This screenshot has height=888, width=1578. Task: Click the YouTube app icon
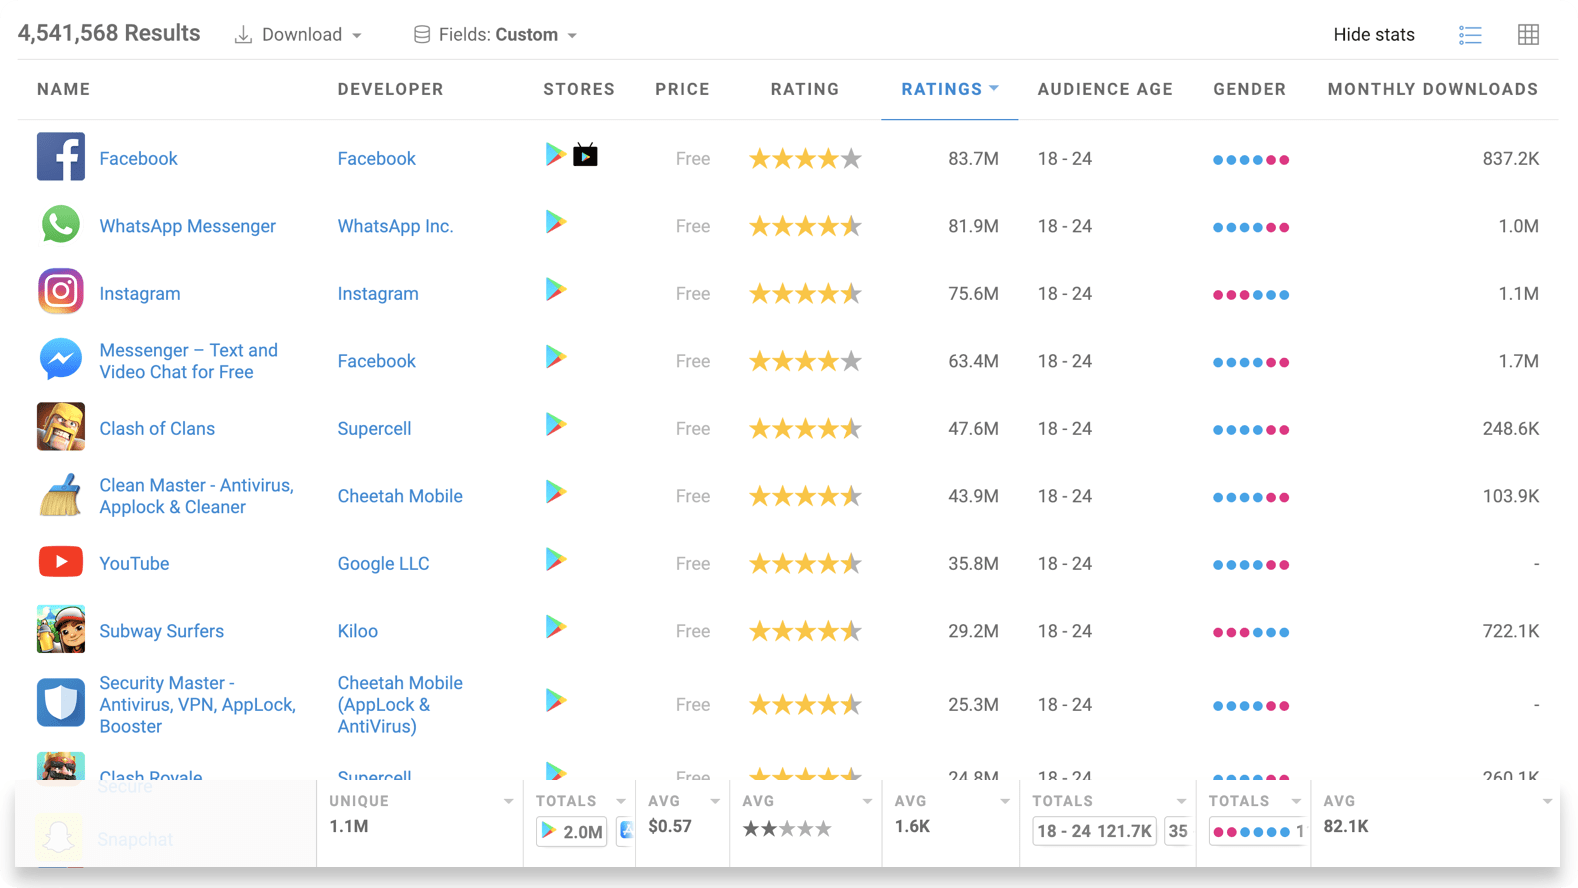(x=61, y=562)
